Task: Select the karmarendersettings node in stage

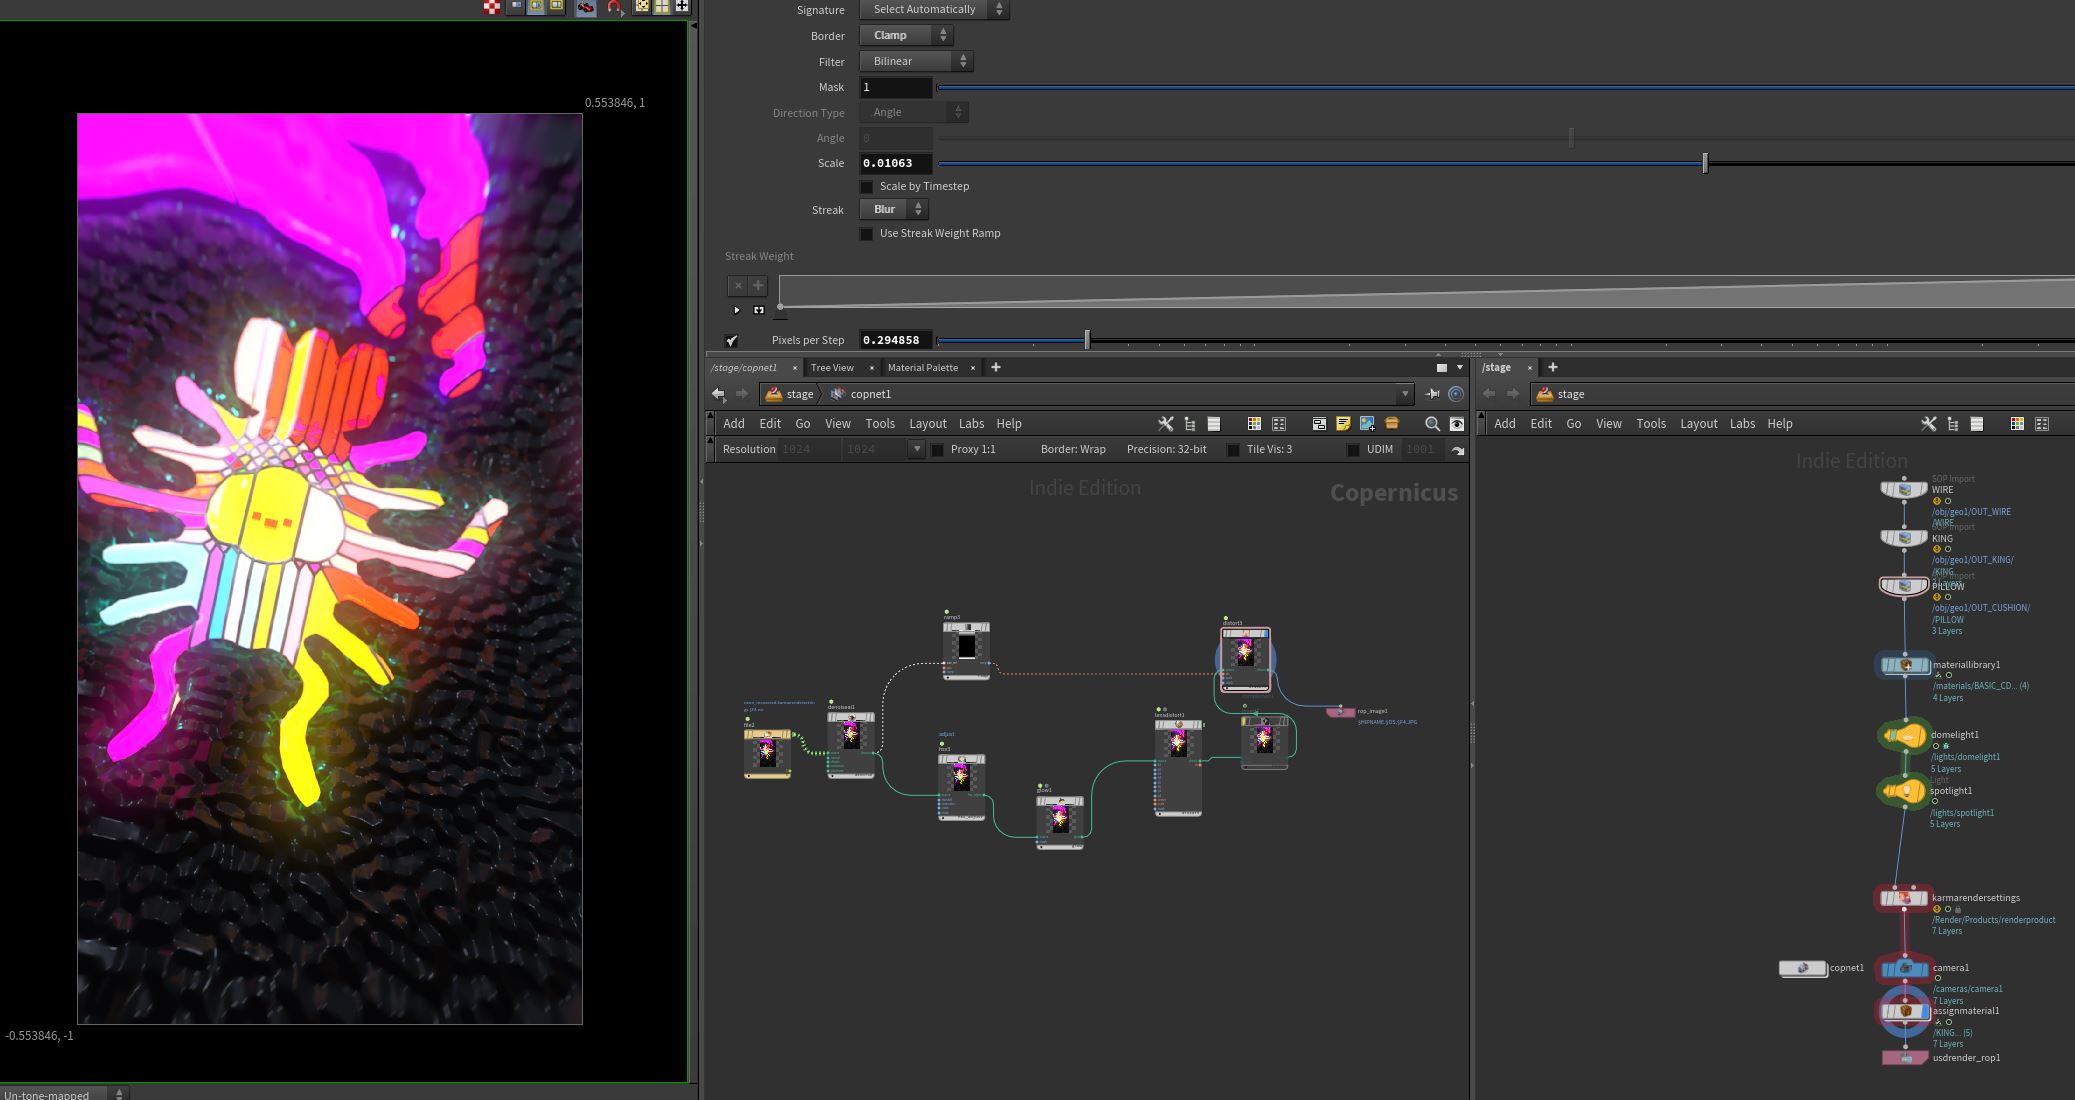Action: click(1904, 899)
